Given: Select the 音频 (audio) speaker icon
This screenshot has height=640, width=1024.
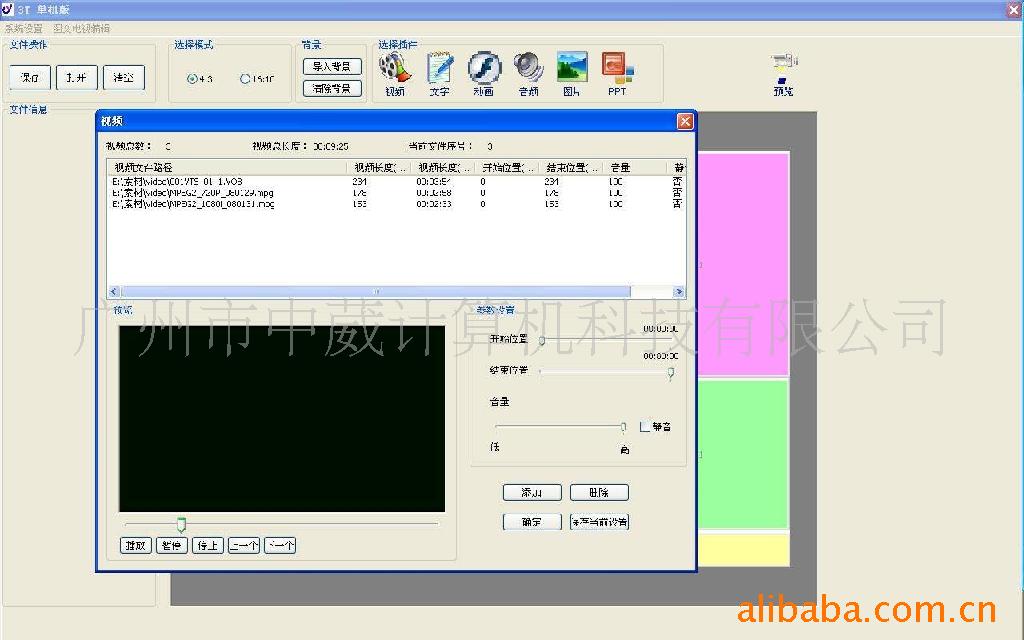Looking at the screenshot, I should point(528,68).
